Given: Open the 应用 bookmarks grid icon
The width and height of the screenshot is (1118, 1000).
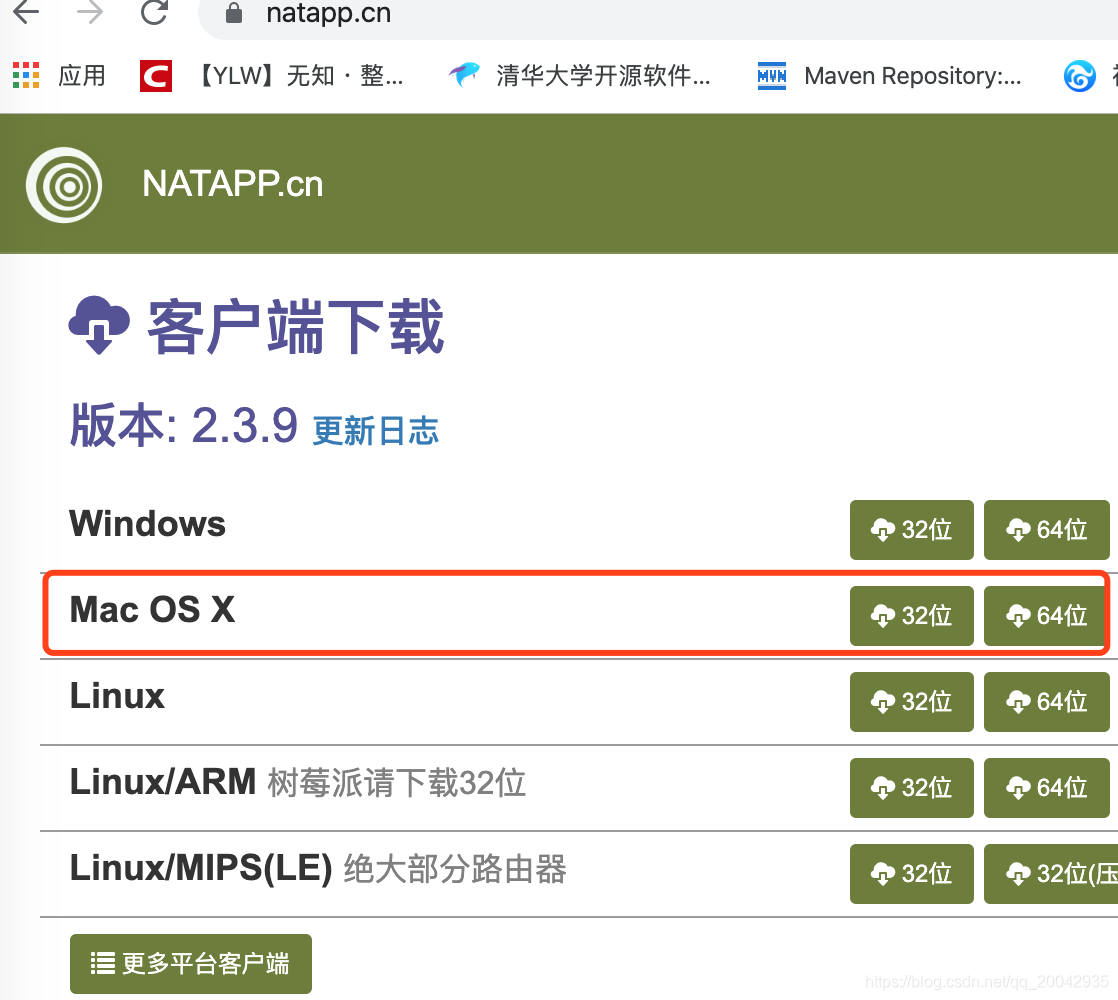Looking at the screenshot, I should point(26,75).
